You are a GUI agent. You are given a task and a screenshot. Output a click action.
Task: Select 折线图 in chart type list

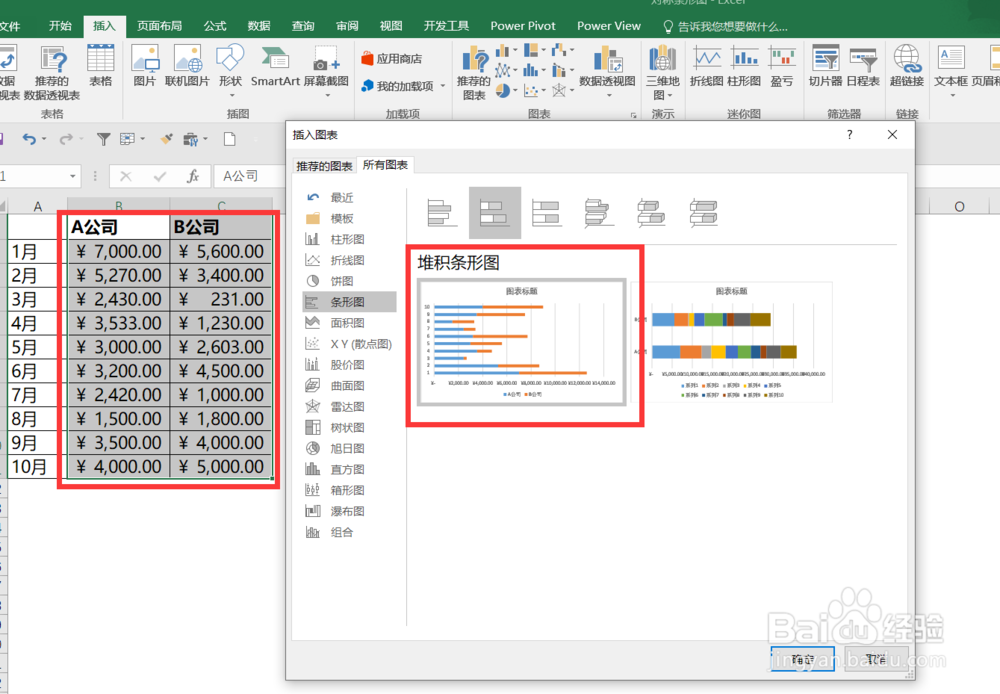(349, 260)
